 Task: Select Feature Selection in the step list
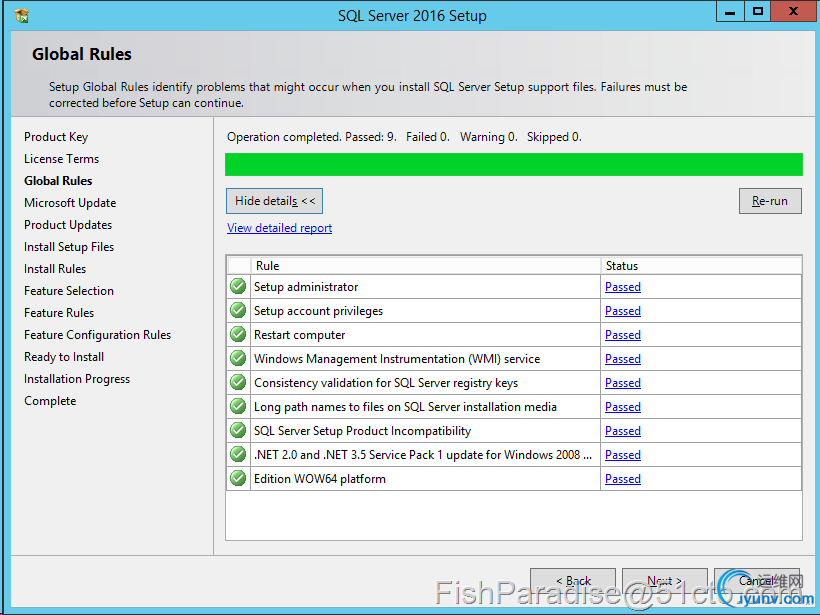click(x=69, y=291)
